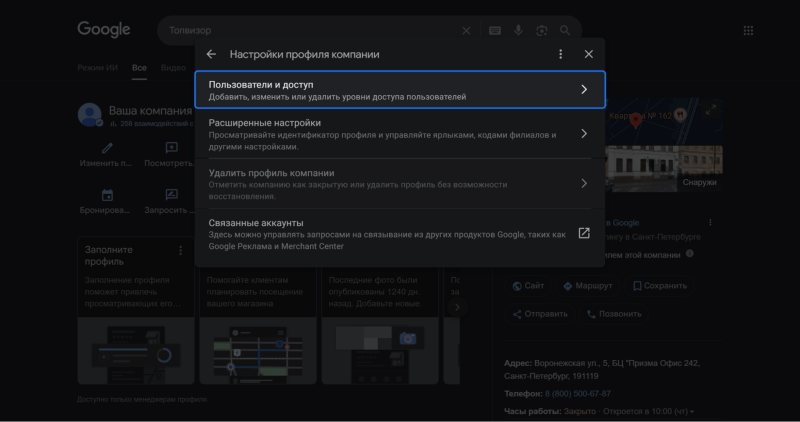
Task: Click the 258 взаимодействий stats link
Action: pyautogui.click(x=152, y=123)
